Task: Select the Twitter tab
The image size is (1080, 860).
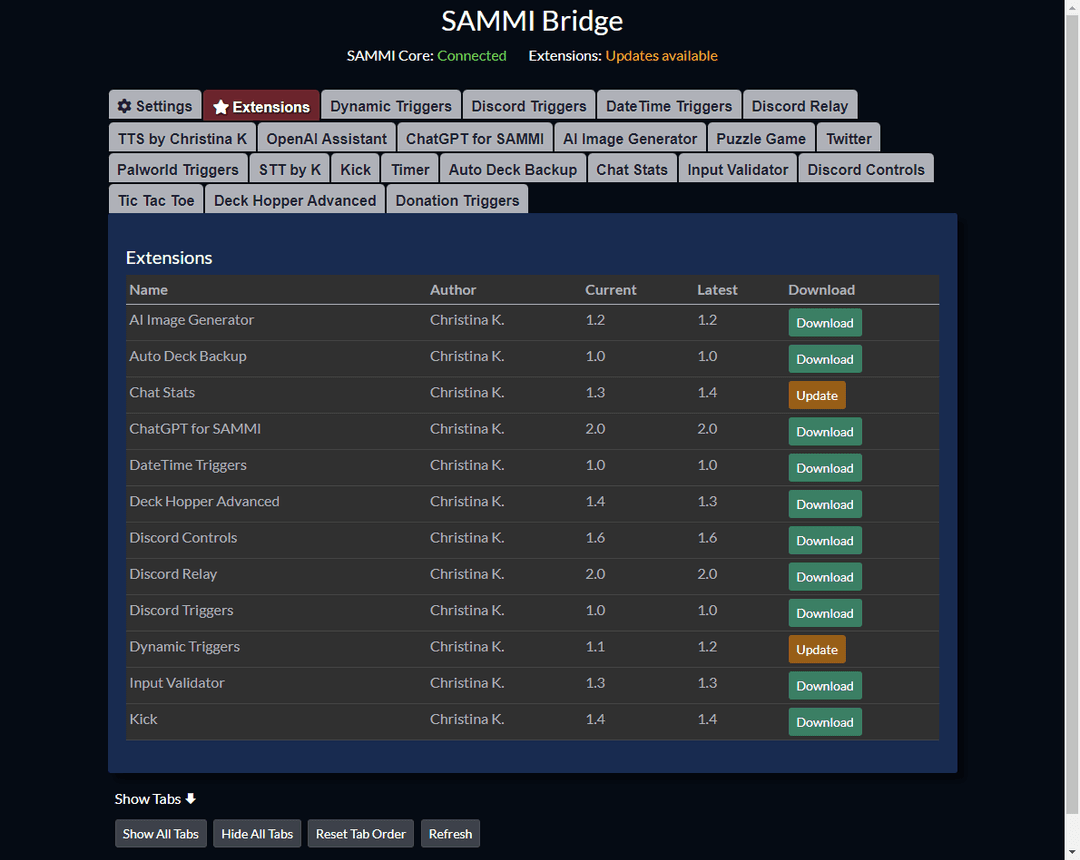Action: (849, 138)
